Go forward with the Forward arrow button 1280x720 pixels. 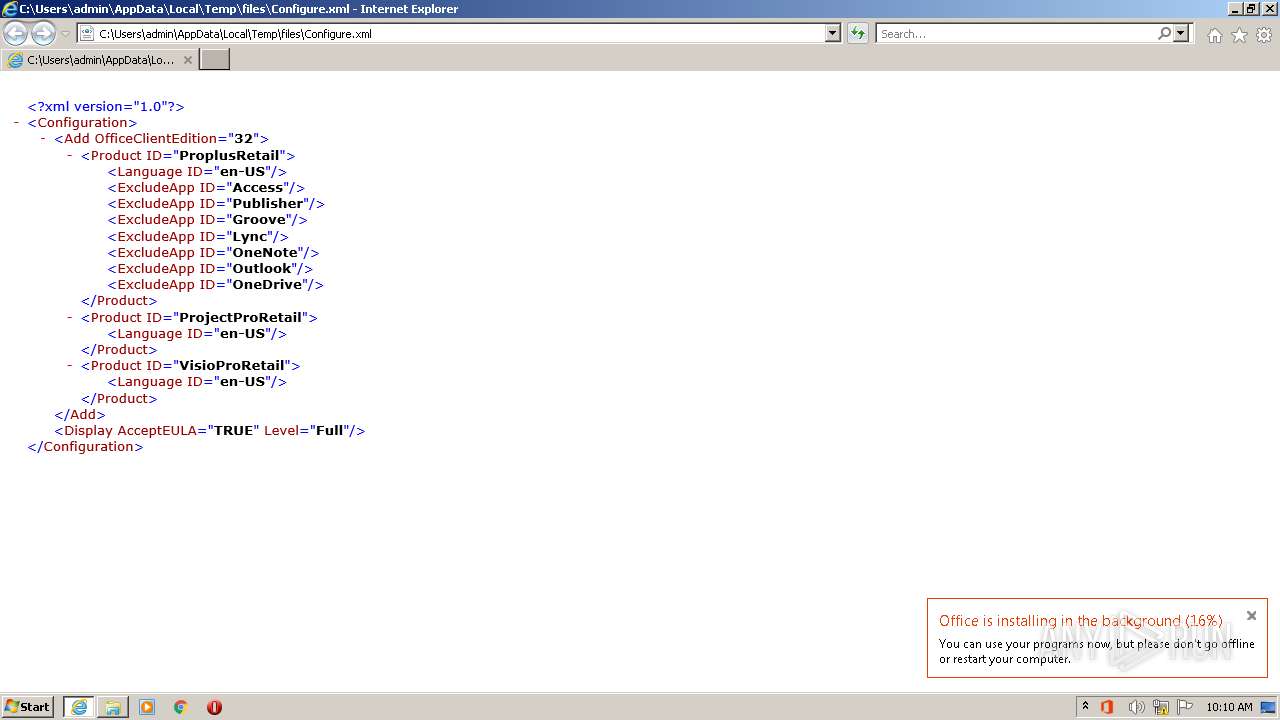coord(43,34)
